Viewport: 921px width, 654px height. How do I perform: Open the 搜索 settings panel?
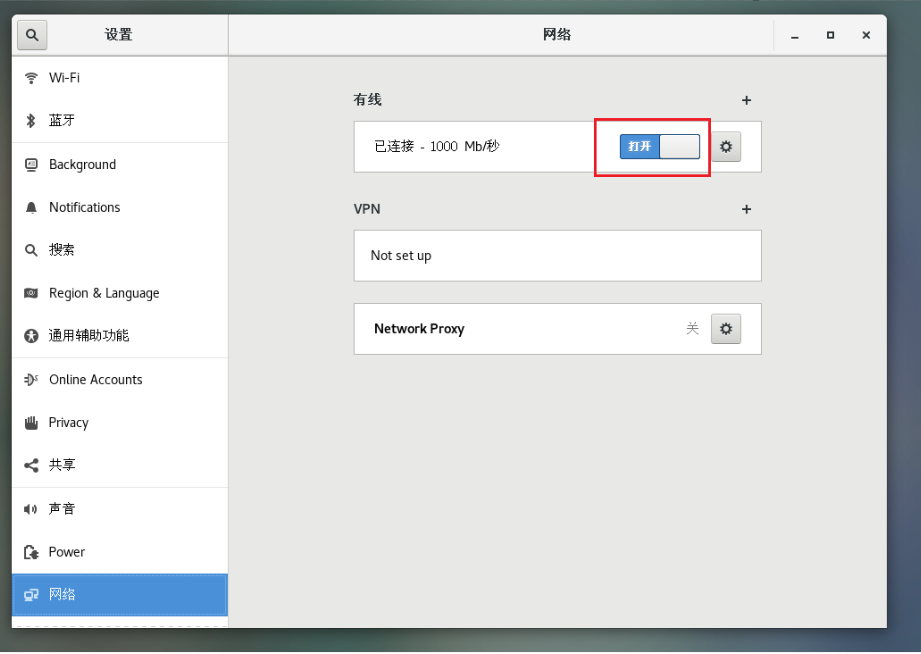coord(120,250)
